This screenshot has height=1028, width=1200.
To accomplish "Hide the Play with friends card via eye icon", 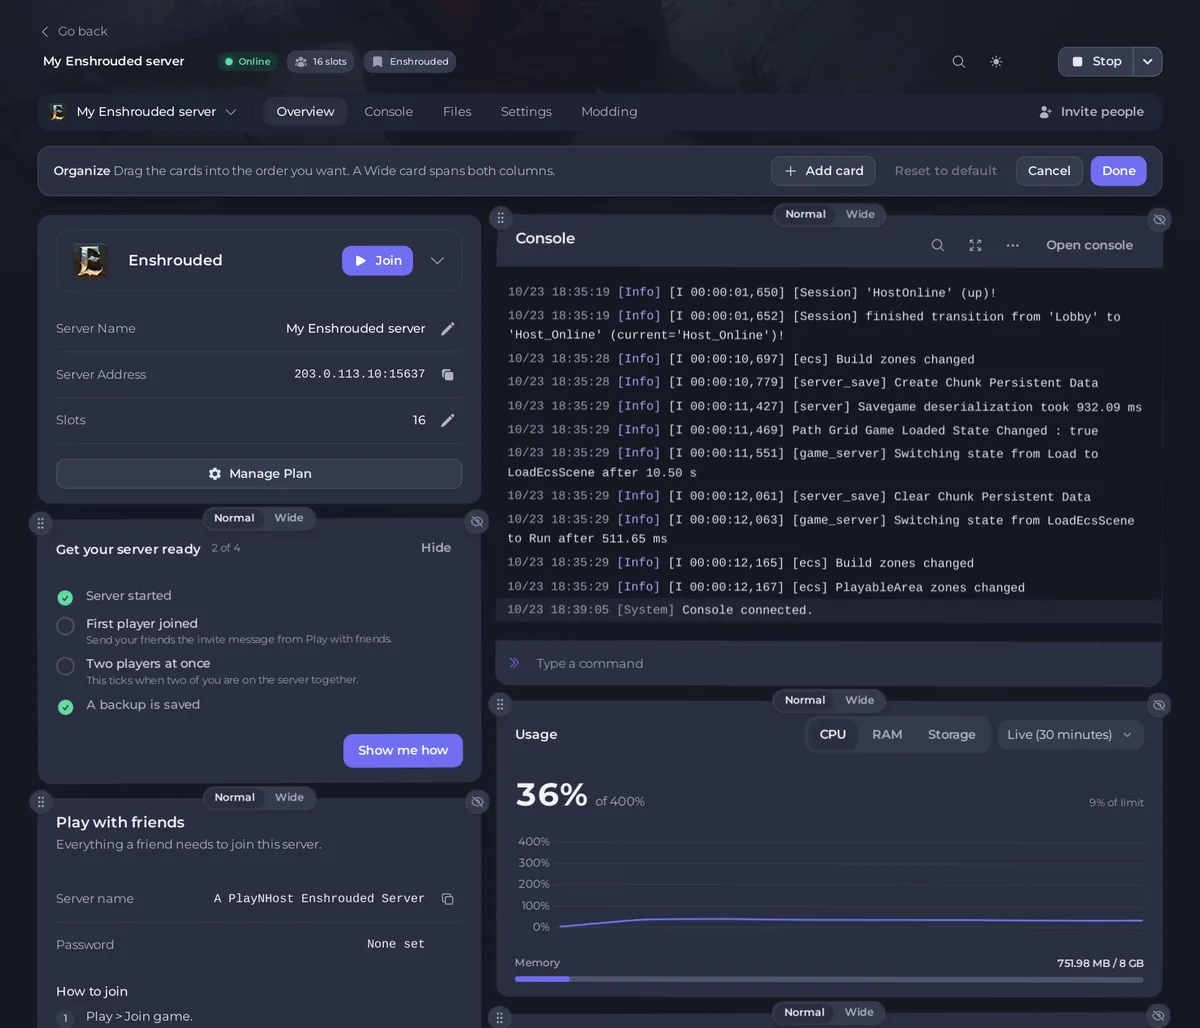I will coord(477,802).
